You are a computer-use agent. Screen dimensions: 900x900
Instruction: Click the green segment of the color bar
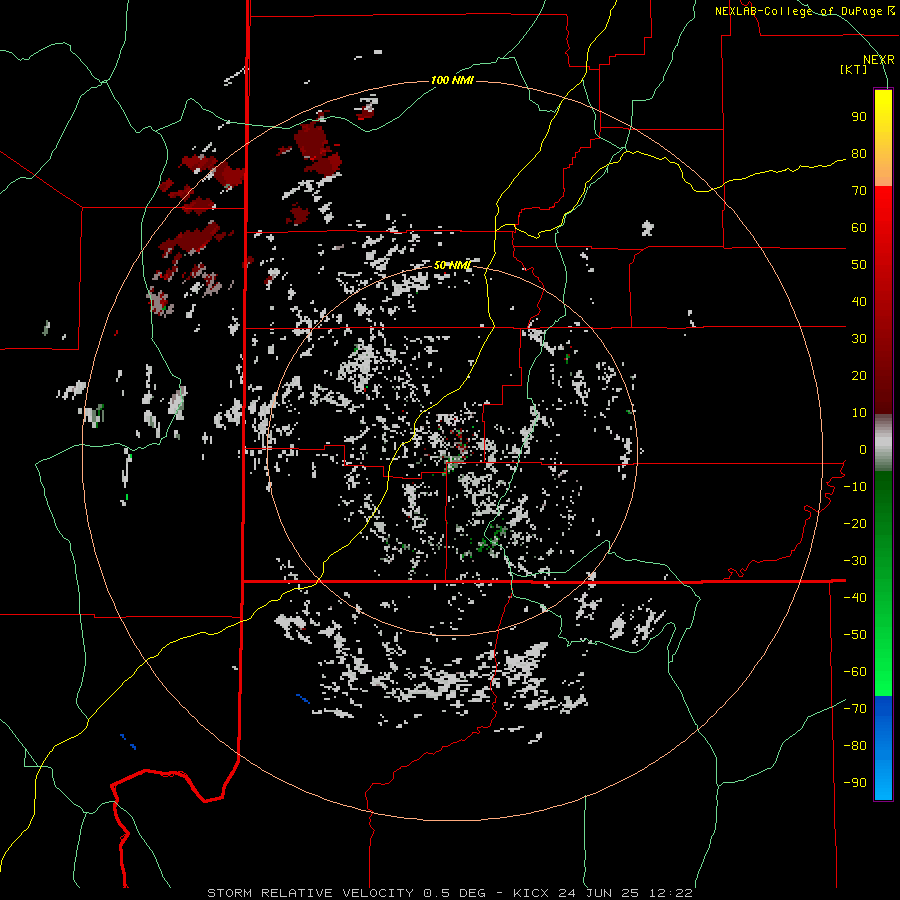pos(883,583)
